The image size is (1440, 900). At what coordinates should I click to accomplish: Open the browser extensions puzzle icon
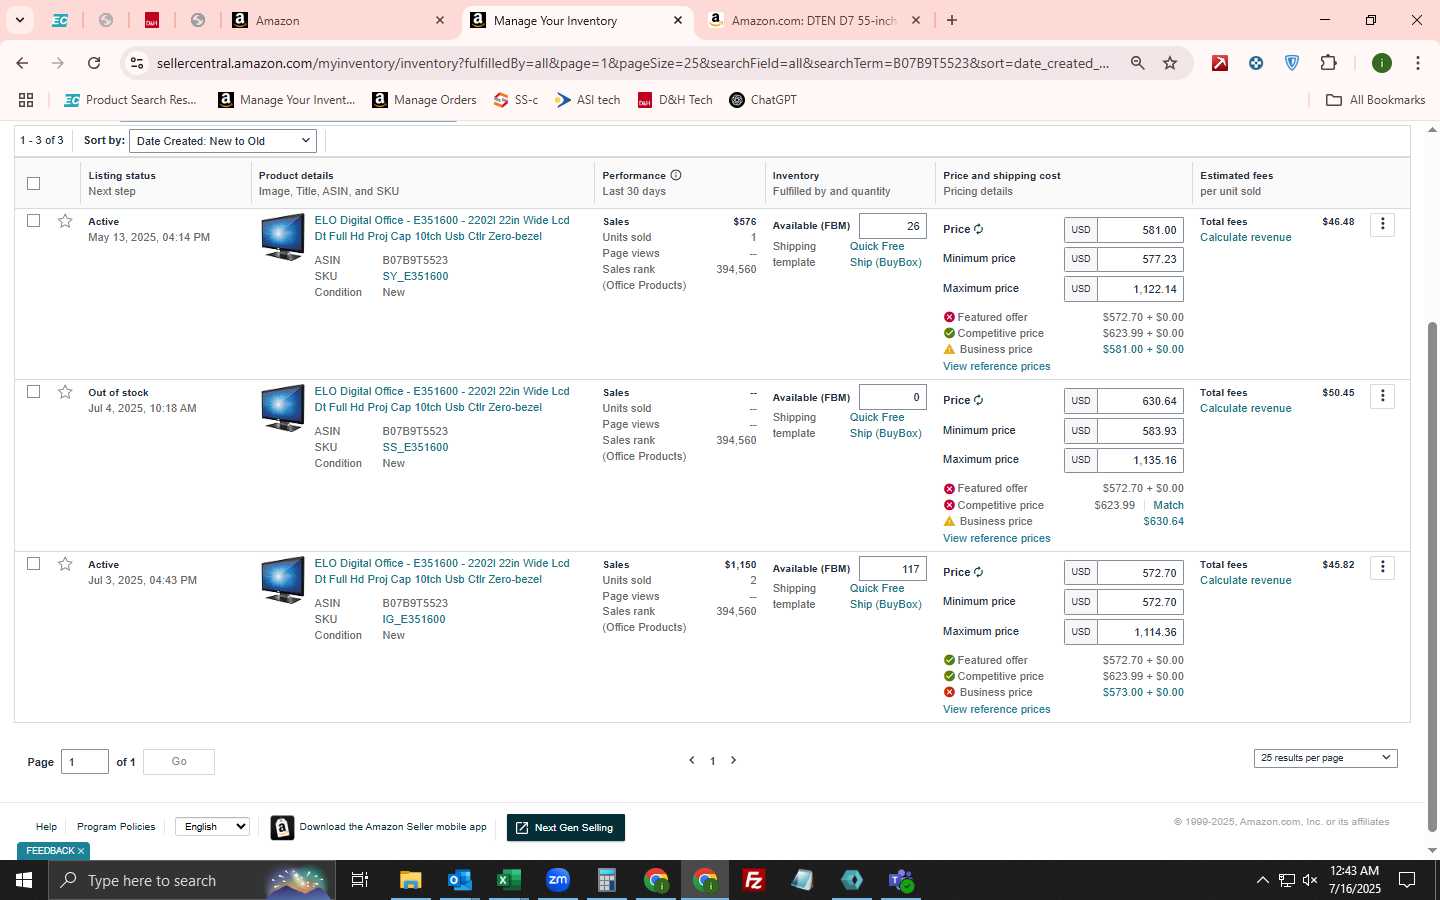coord(1328,63)
